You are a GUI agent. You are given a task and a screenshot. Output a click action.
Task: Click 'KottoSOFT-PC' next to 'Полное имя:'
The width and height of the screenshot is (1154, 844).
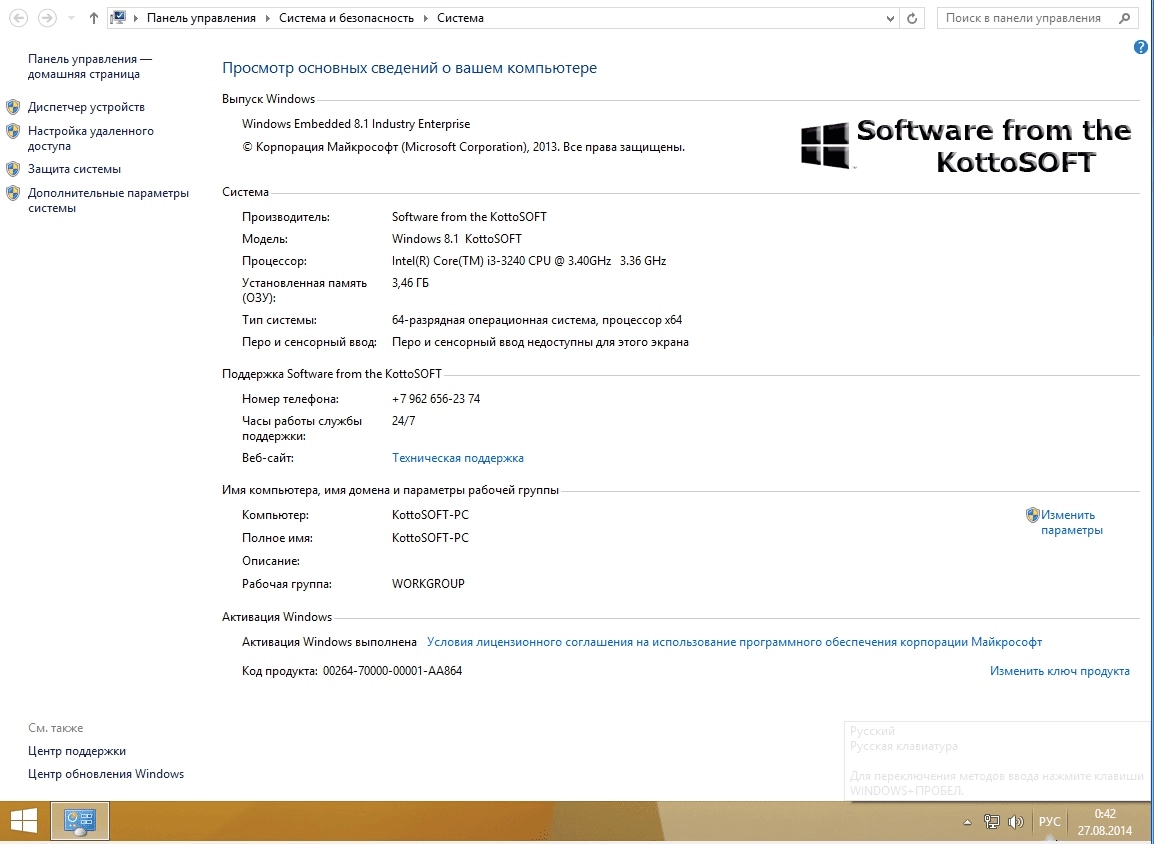coord(431,538)
